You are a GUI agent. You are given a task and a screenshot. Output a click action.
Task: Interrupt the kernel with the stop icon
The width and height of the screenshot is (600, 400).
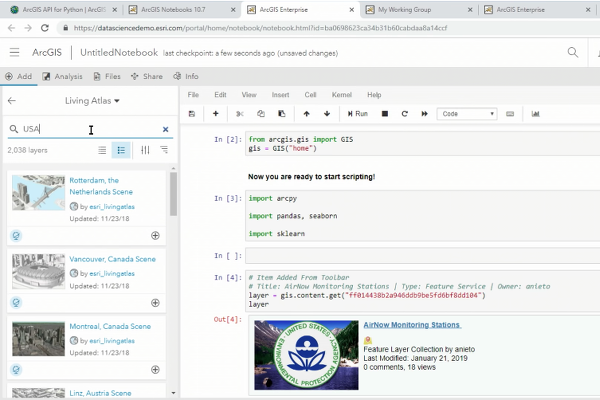tap(384, 114)
